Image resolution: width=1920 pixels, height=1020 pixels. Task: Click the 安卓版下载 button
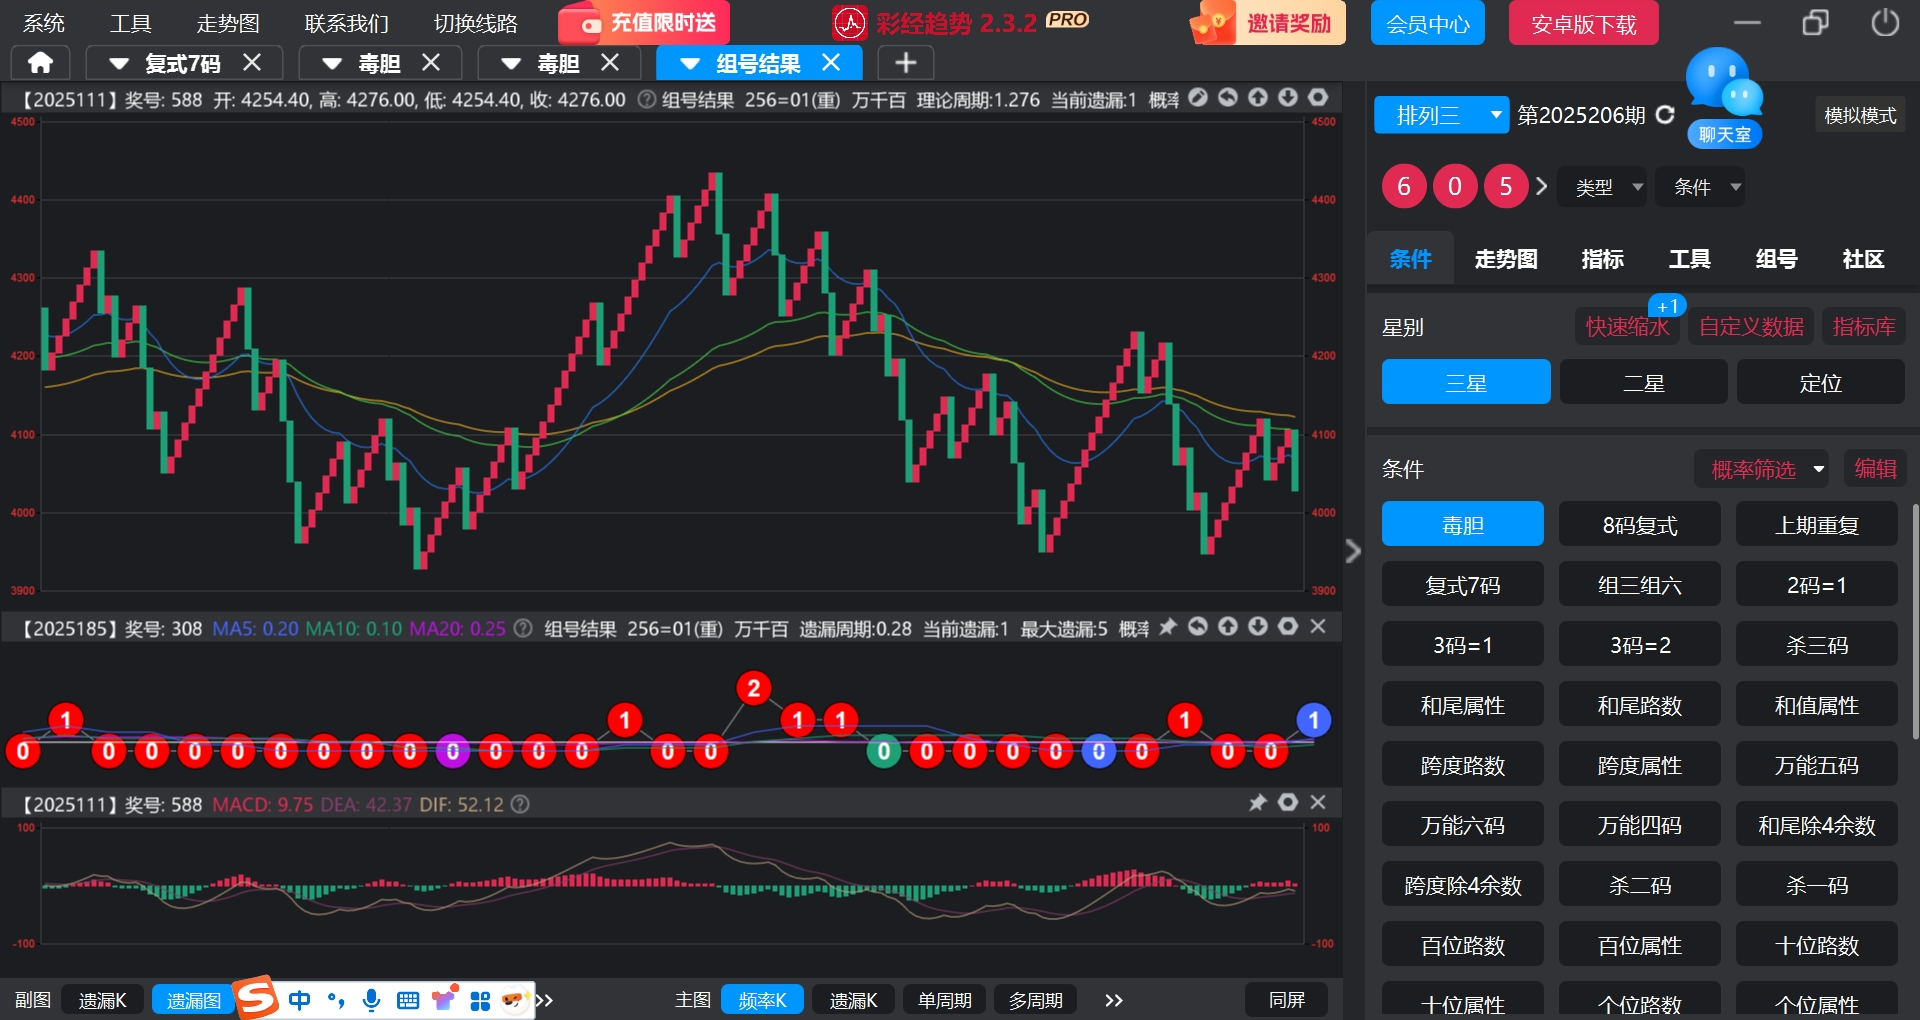coord(1583,23)
